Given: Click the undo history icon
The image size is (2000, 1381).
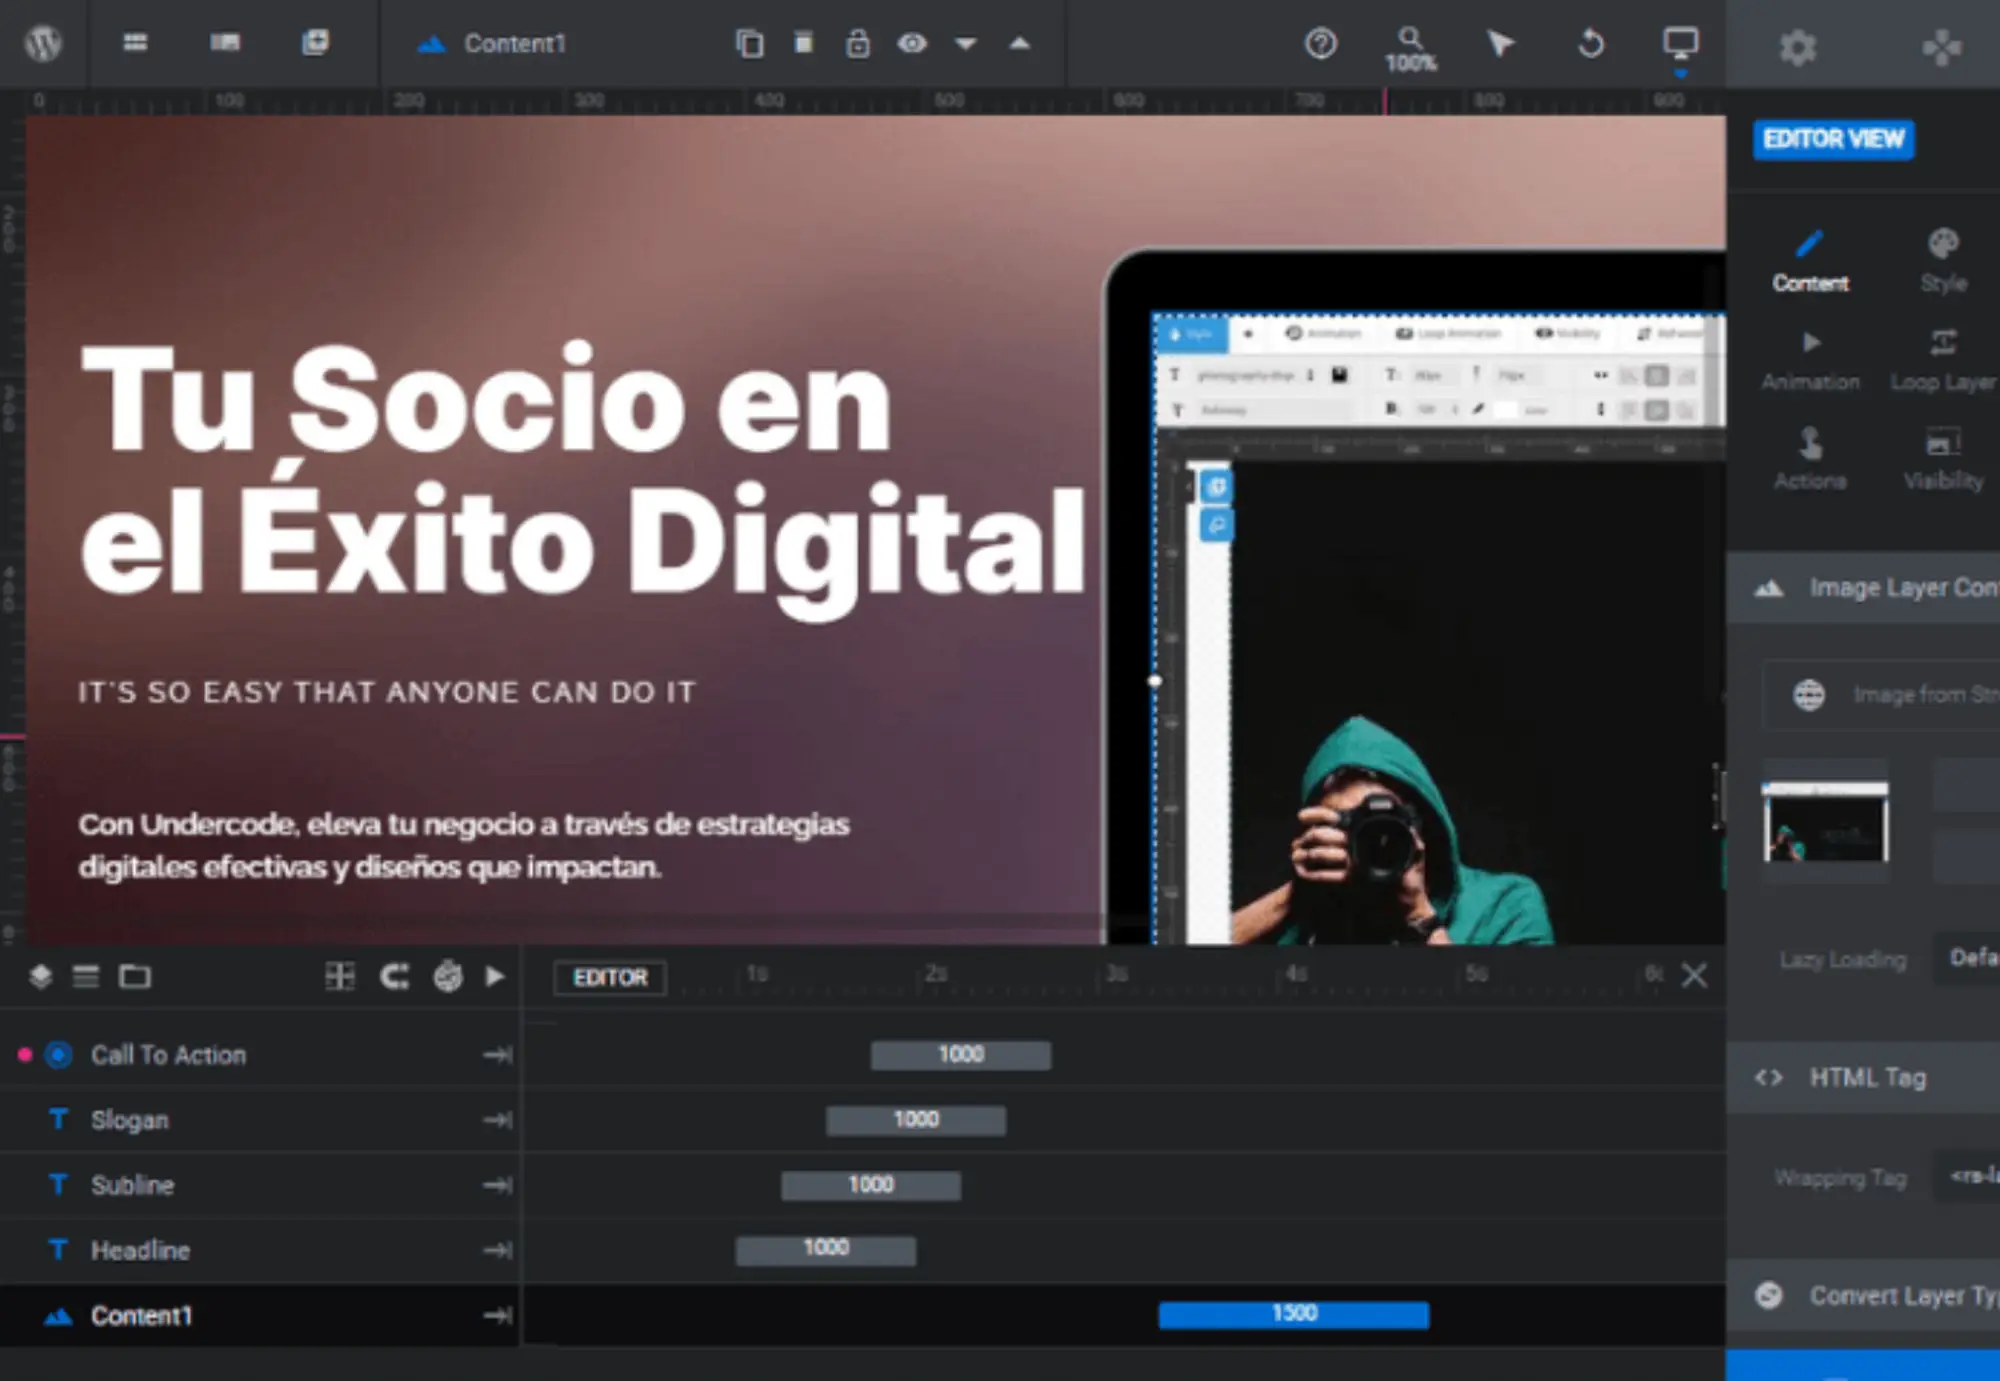Looking at the screenshot, I should click(1590, 44).
